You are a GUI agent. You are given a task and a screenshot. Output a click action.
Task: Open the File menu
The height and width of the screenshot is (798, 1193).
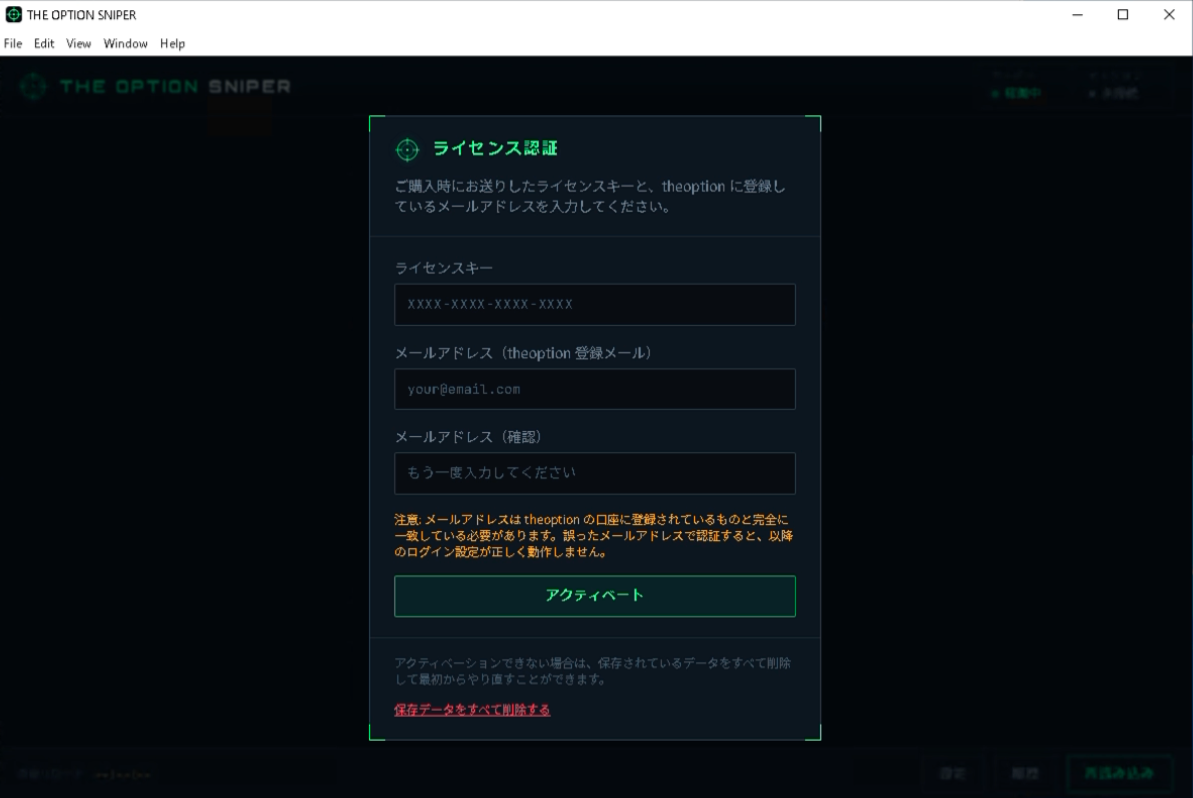click(x=13, y=43)
